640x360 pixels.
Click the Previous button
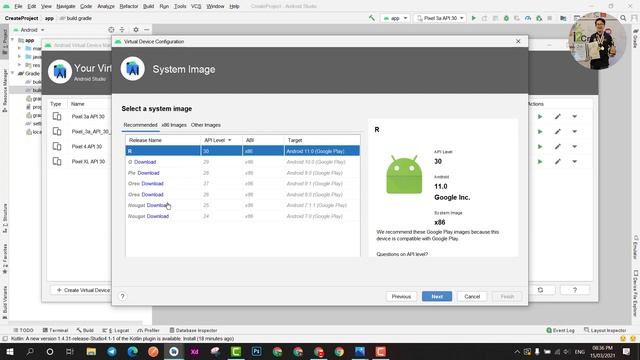(401, 296)
